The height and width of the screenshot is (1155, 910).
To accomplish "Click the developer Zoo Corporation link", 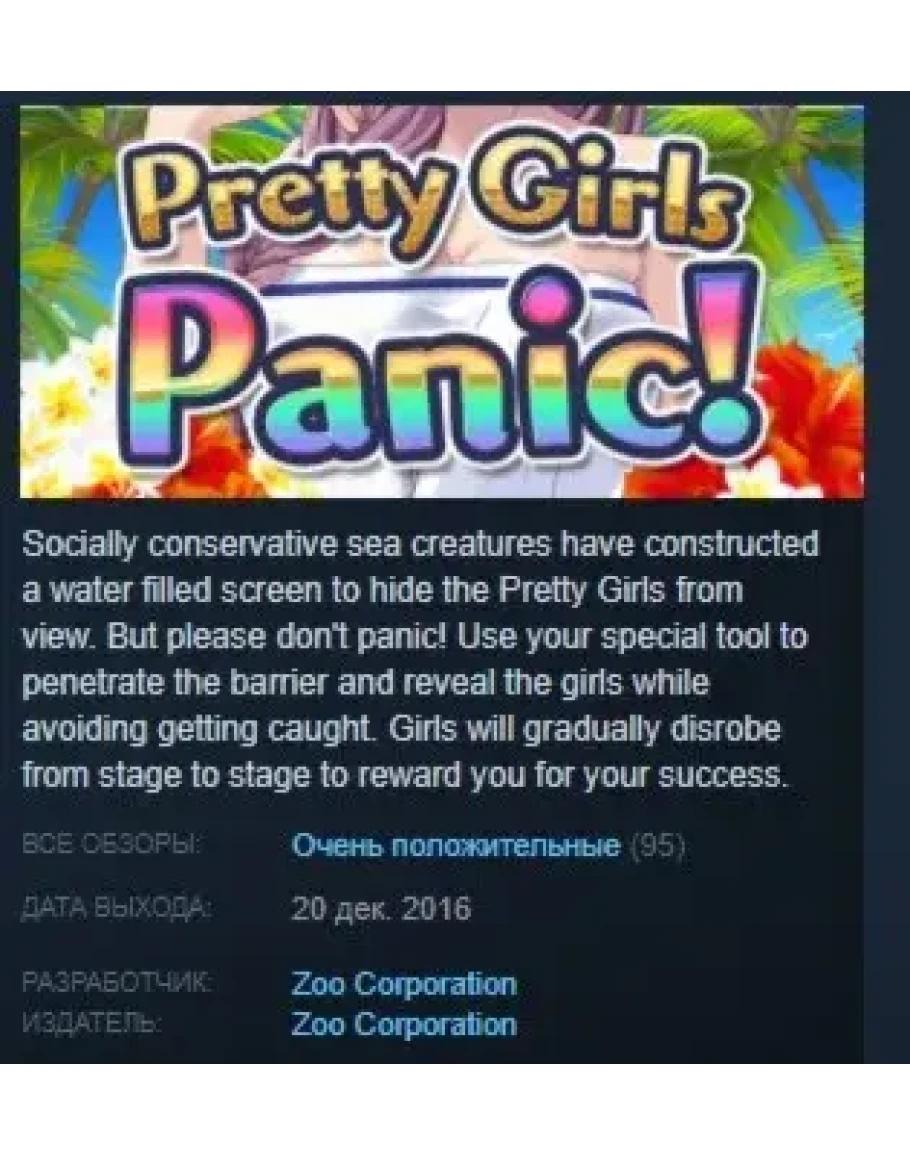I will coord(404,984).
